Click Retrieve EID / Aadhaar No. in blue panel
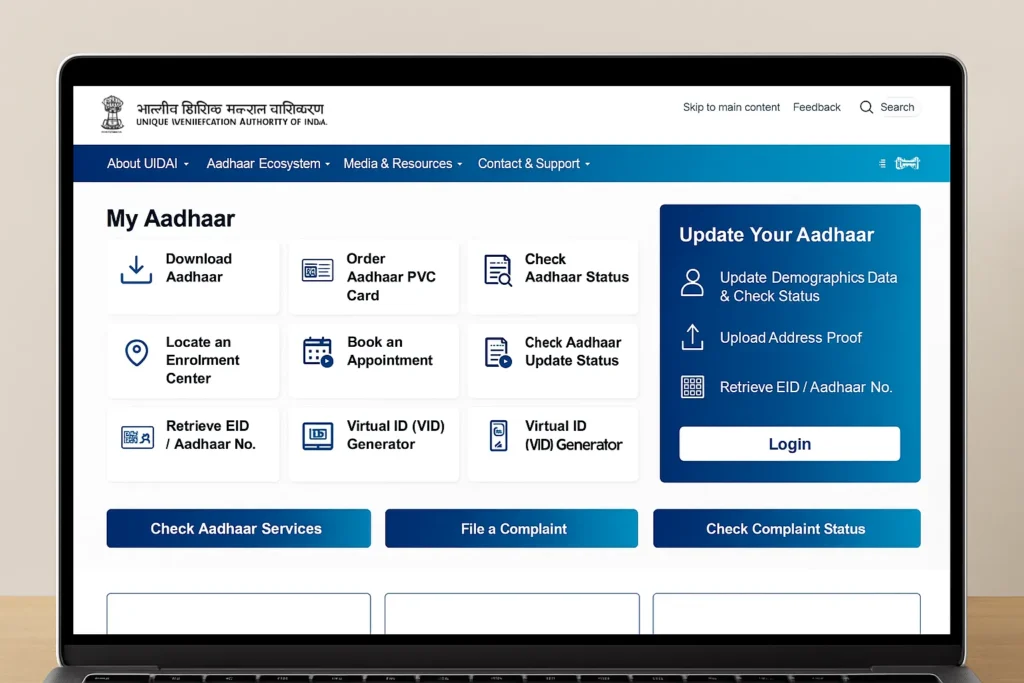Viewport: 1024px width, 683px height. 806,387
